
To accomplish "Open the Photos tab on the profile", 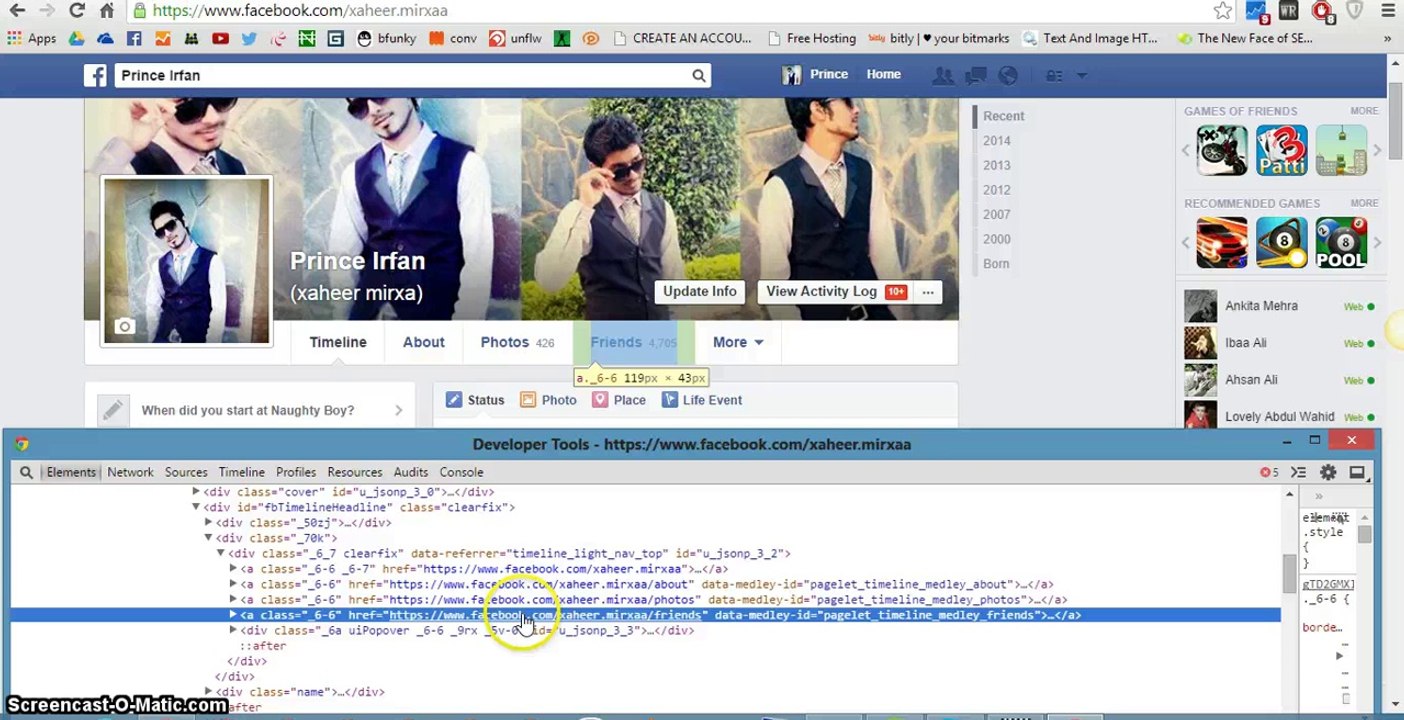I will [517, 342].
